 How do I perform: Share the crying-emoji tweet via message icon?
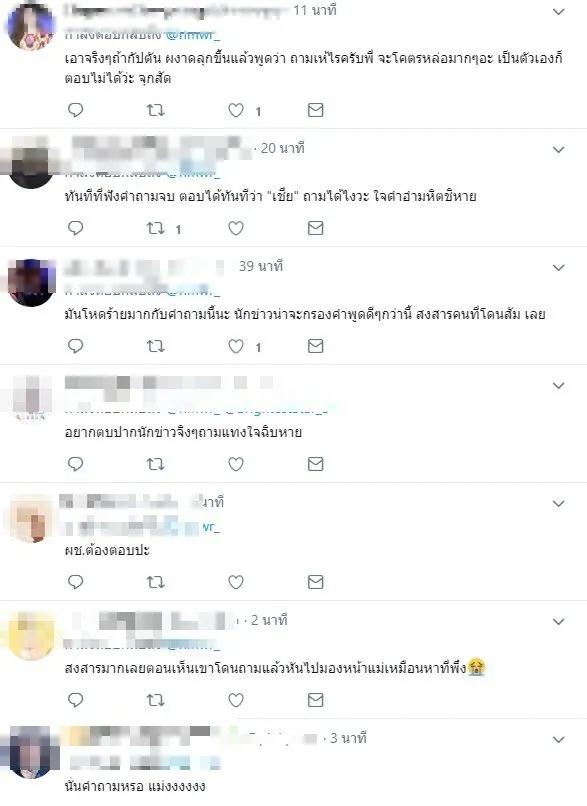[x=315, y=700]
